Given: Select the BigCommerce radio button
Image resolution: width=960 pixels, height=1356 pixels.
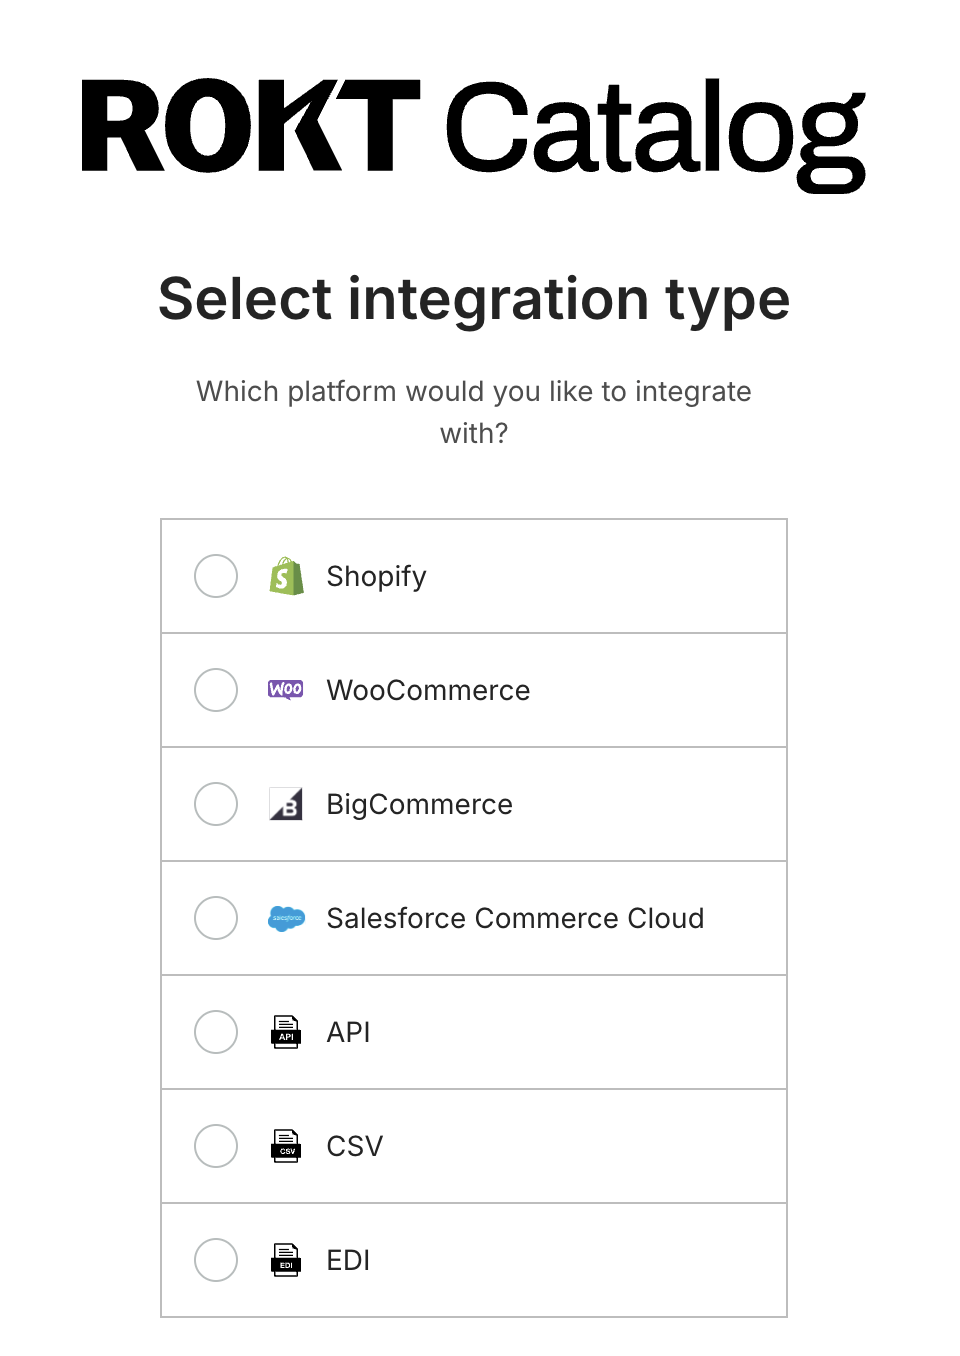Looking at the screenshot, I should [216, 804].
